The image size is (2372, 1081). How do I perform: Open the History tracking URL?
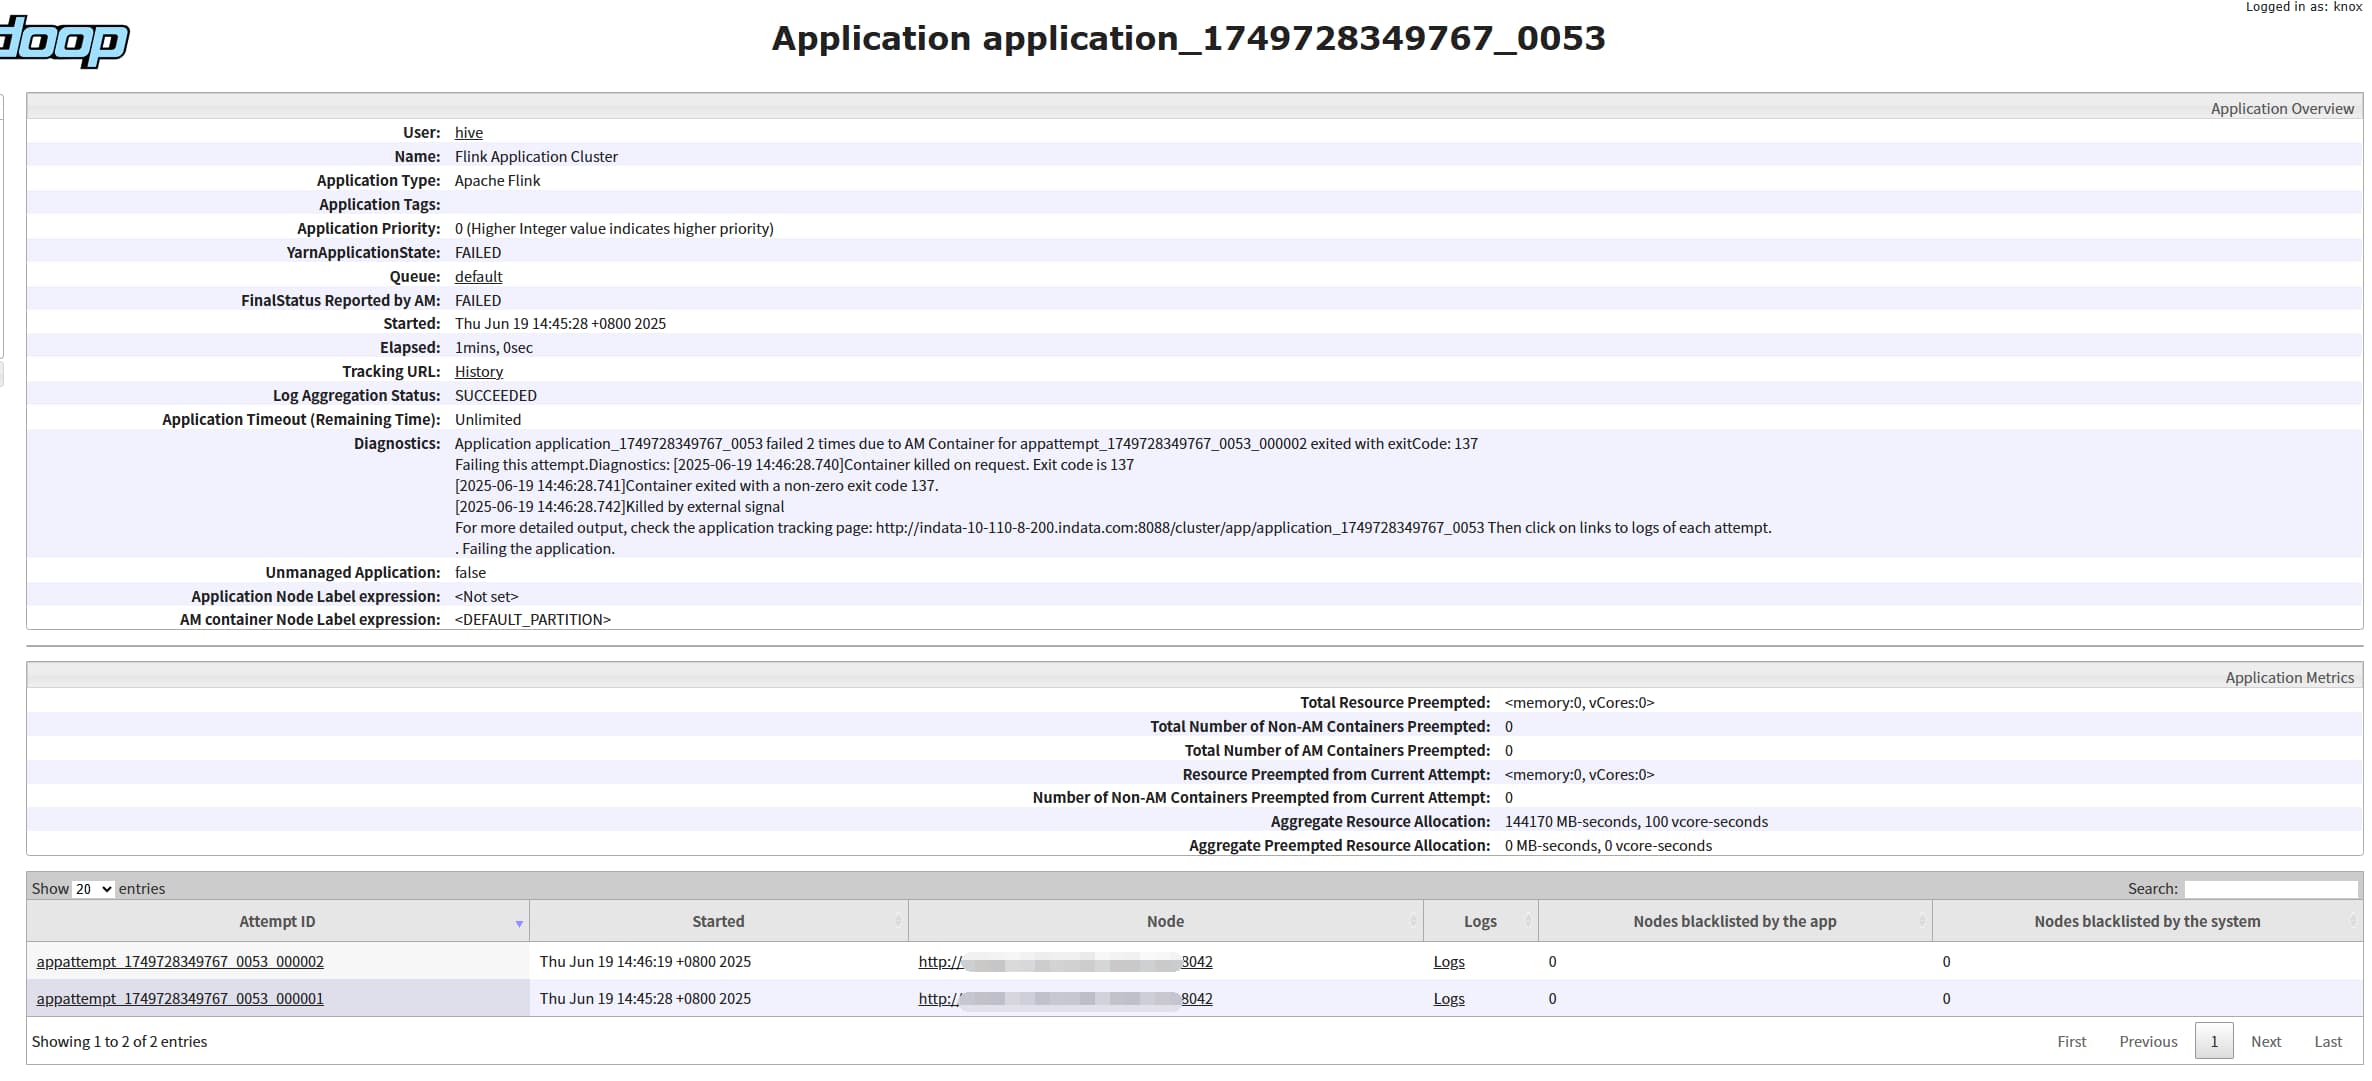coord(479,372)
